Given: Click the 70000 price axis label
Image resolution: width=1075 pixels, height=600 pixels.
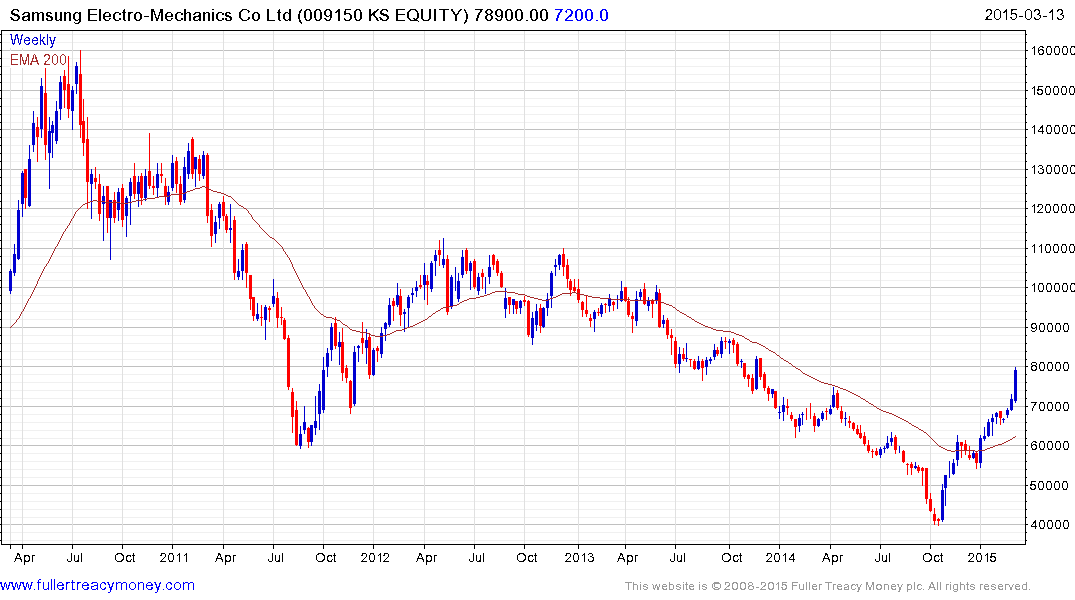Looking at the screenshot, I should (1050, 406).
